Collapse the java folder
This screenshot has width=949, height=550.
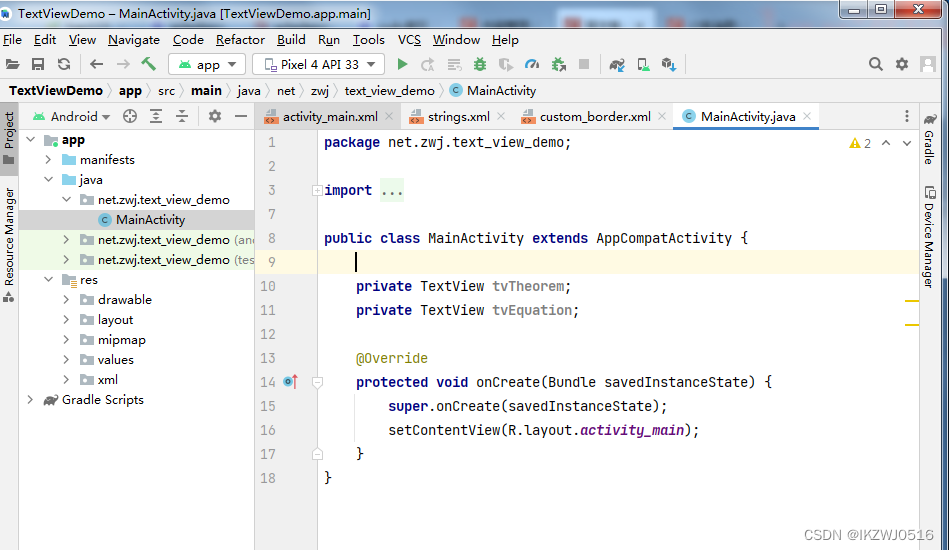[x=48, y=180]
